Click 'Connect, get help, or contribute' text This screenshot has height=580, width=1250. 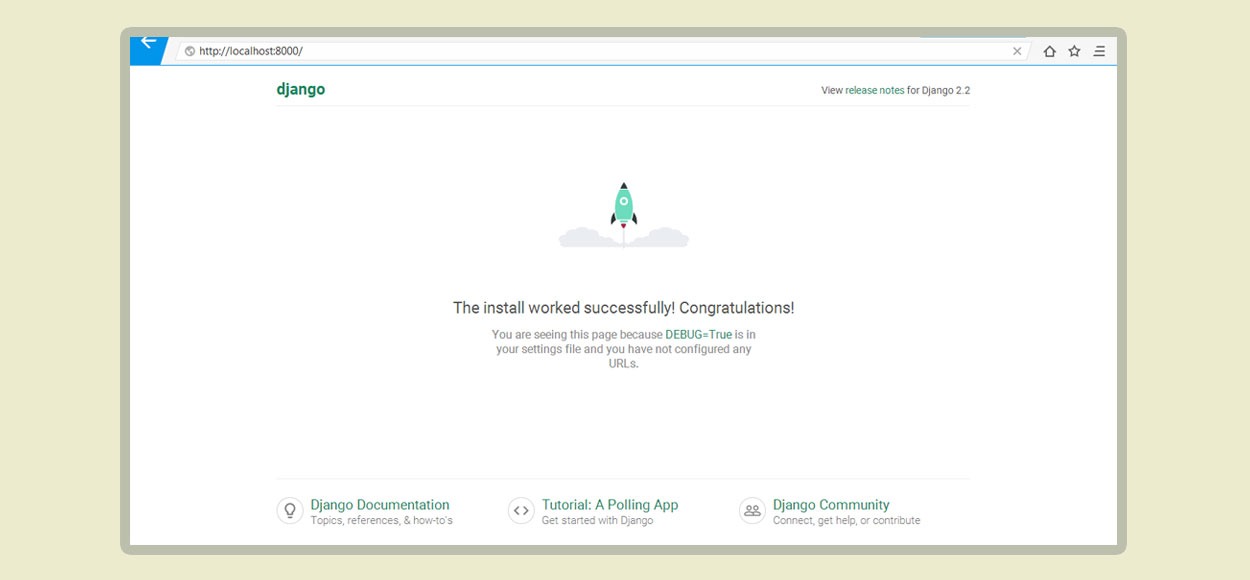[846, 521]
